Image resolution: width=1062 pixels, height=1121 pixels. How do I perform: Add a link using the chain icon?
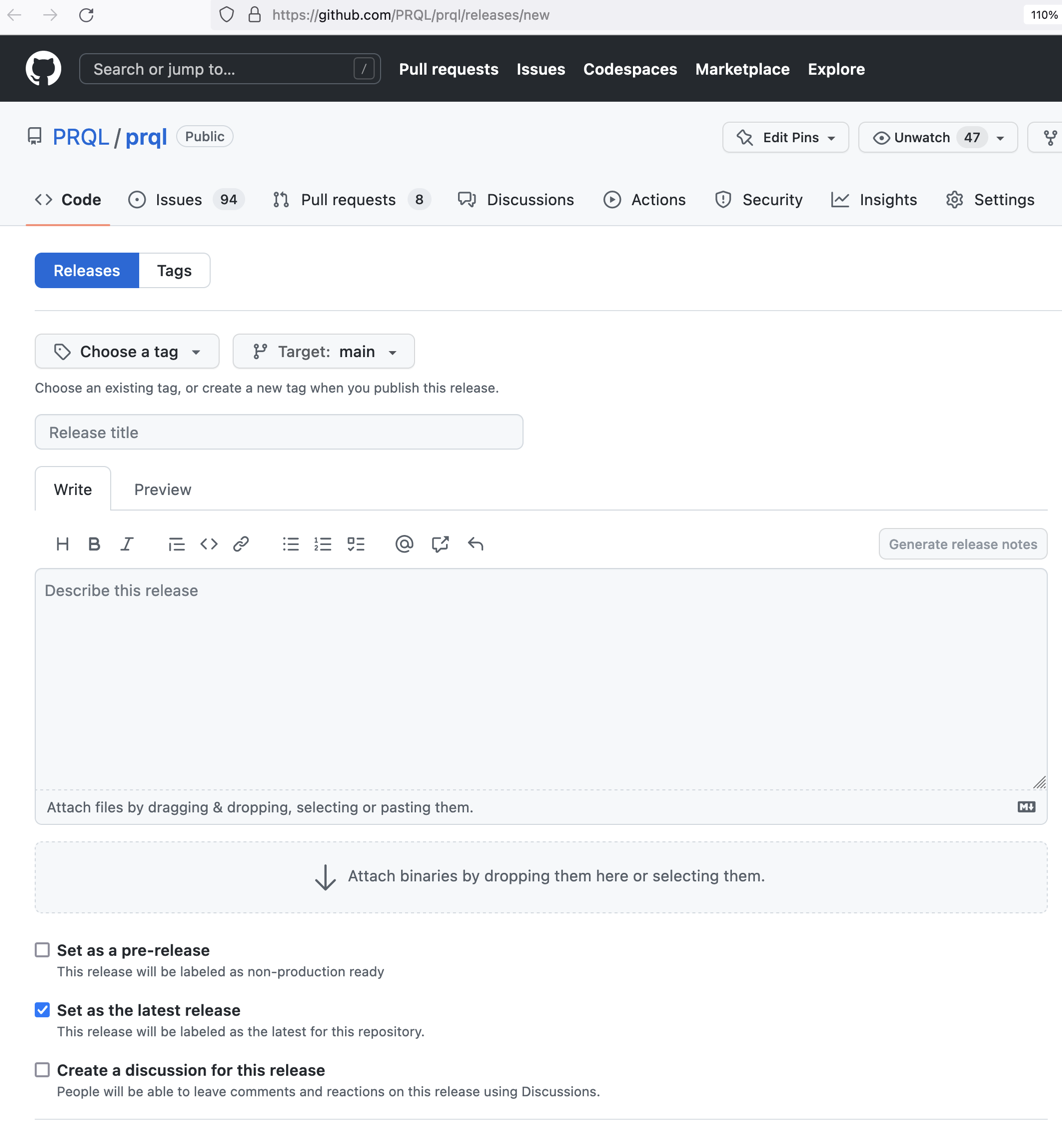point(241,544)
